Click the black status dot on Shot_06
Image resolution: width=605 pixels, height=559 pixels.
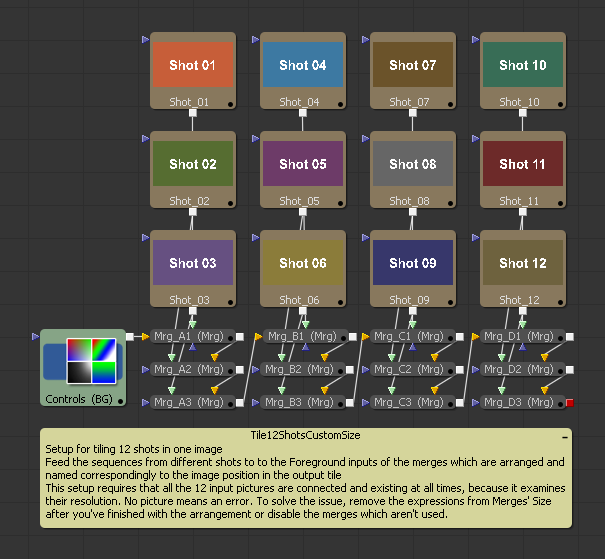click(x=340, y=302)
